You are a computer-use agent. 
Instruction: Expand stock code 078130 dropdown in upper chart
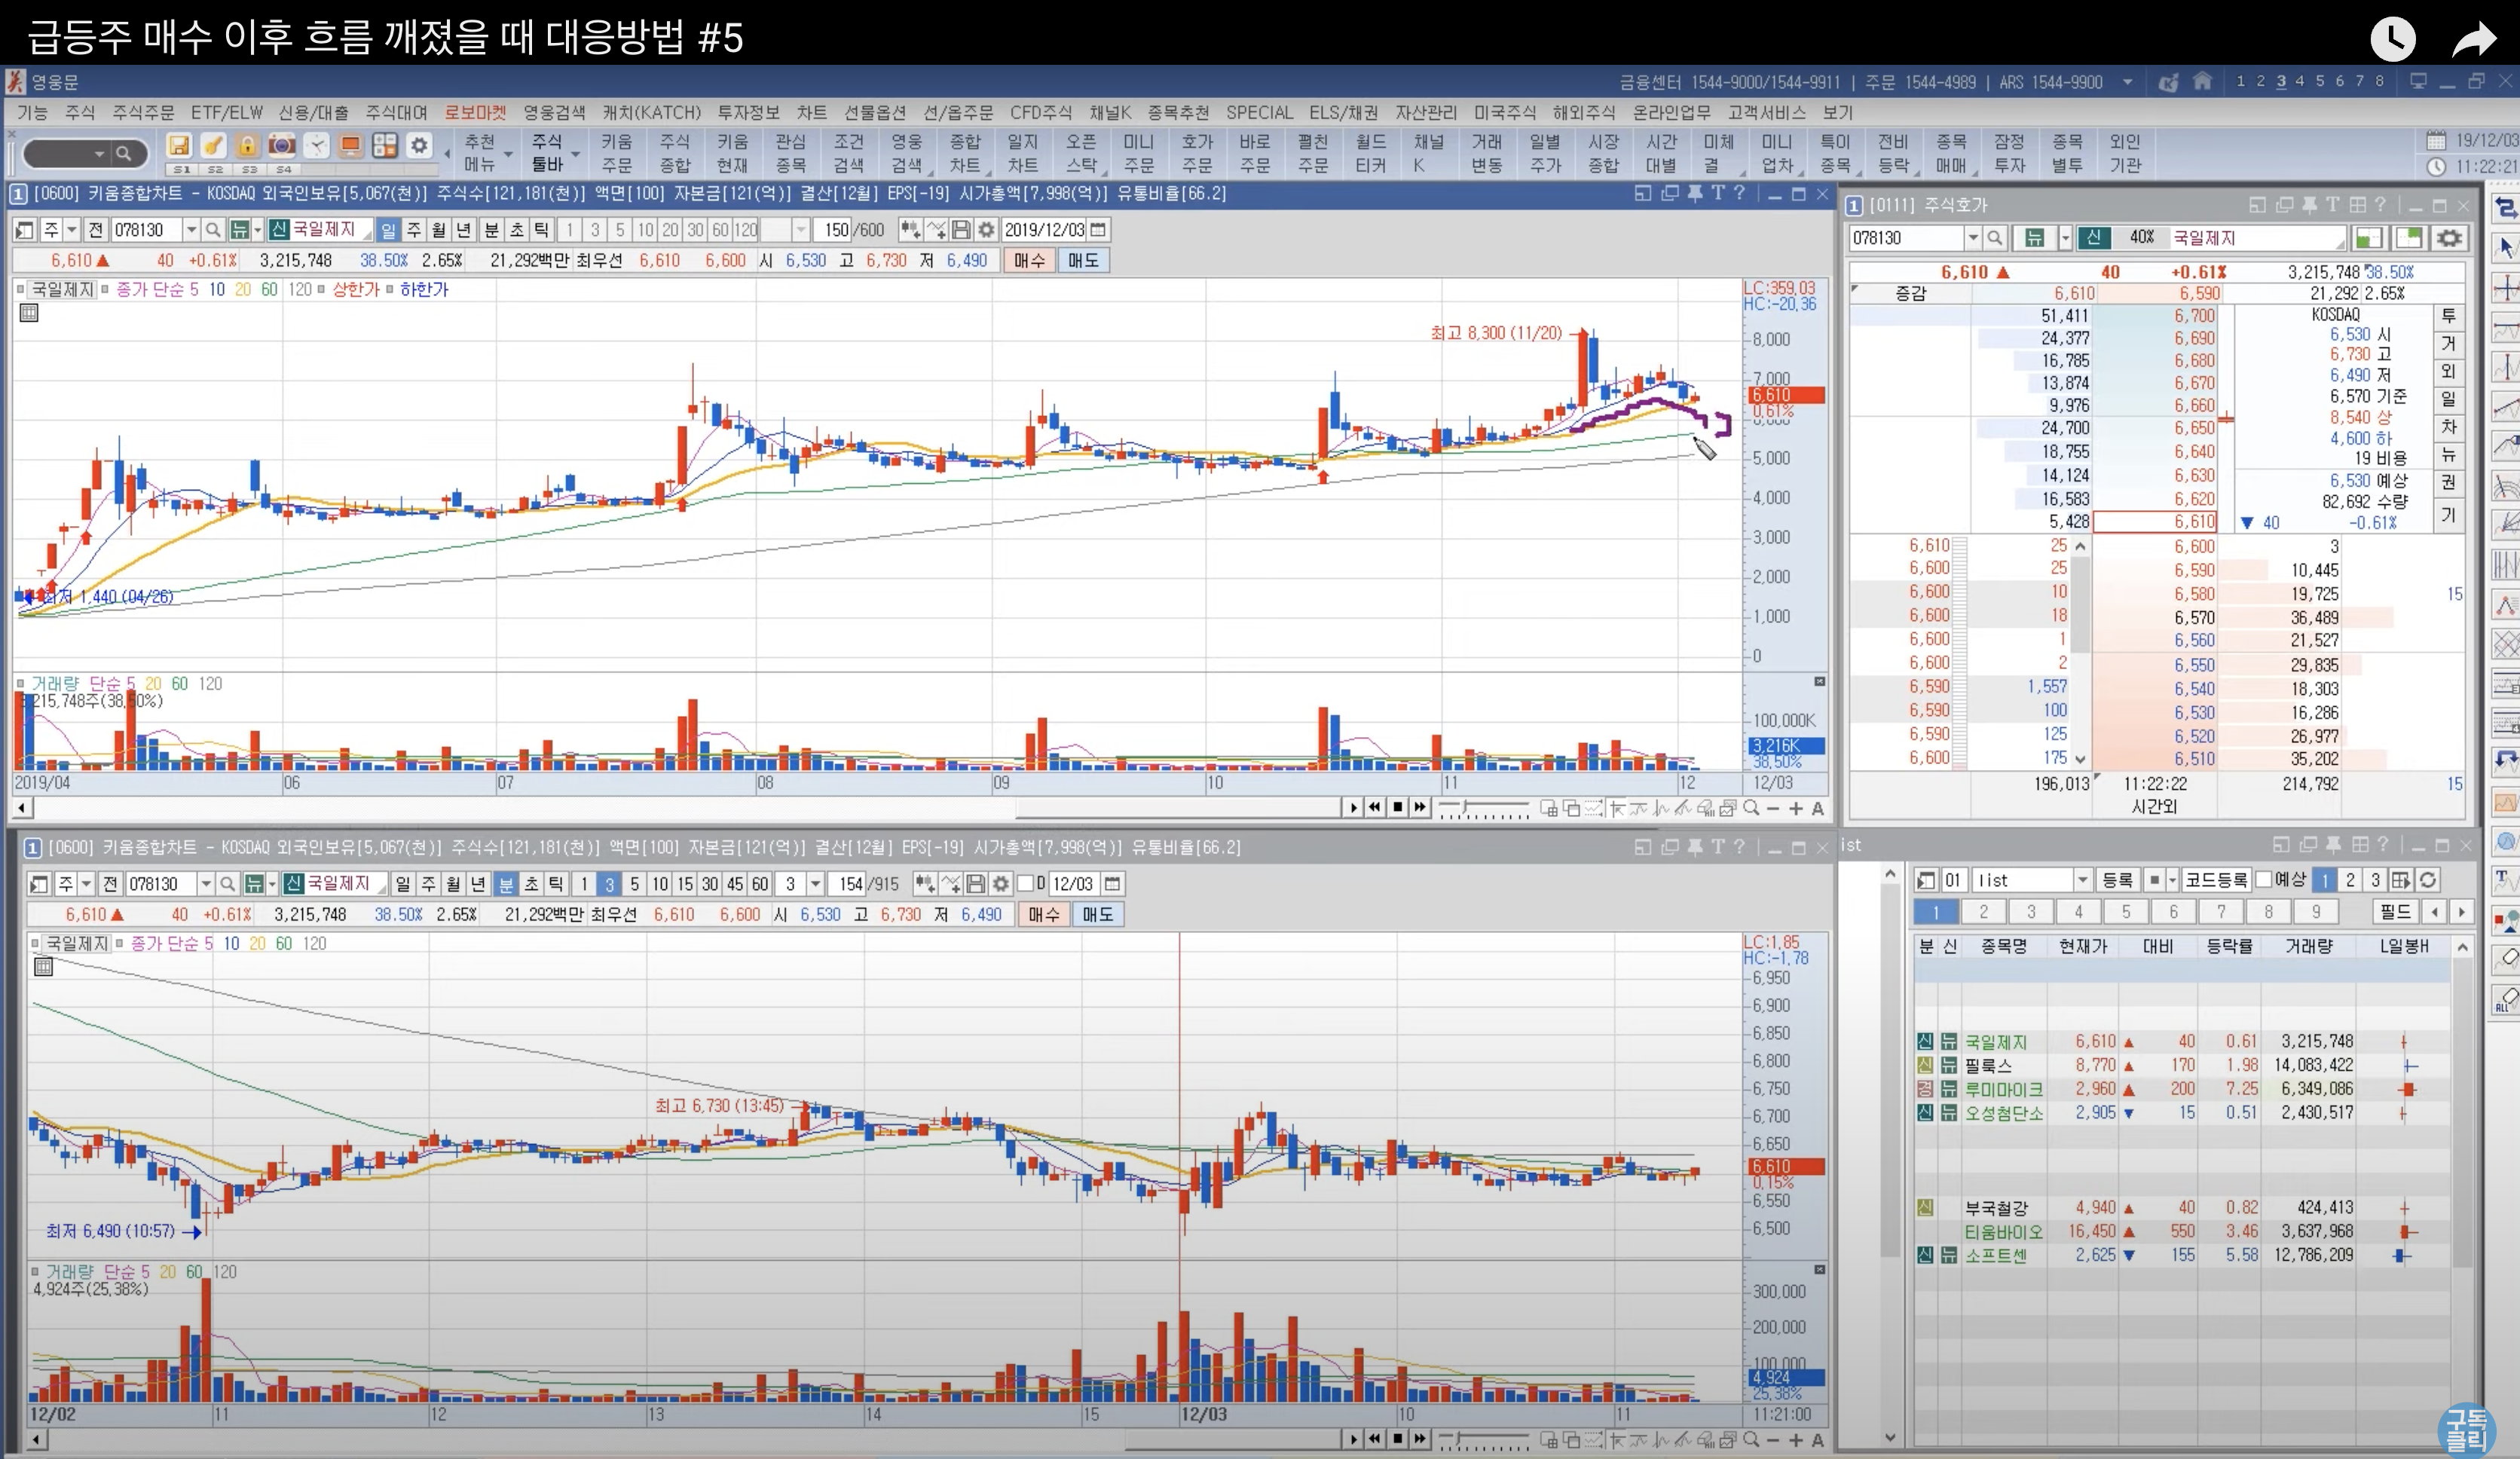coord(191,230)
